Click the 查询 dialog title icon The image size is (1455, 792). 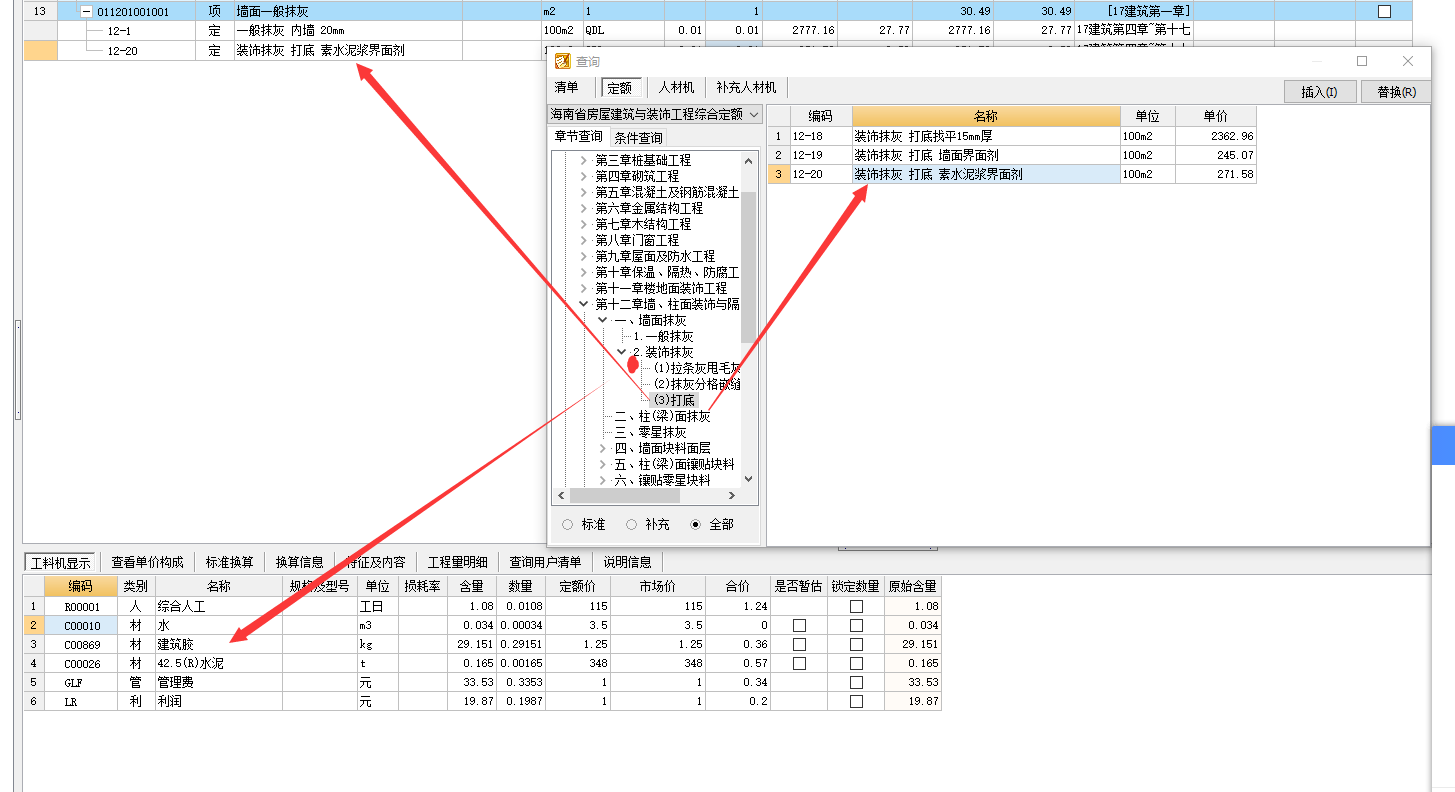tap(562, 61)
